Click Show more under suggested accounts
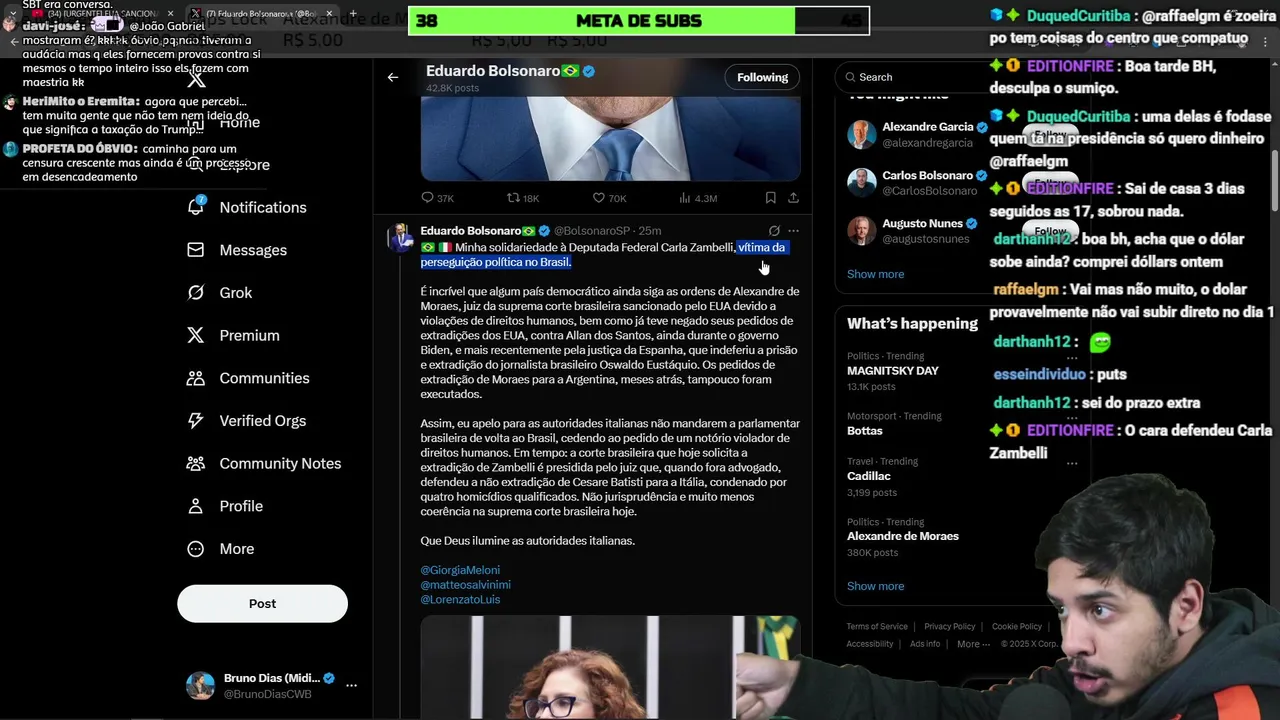Image resolution: width=1280 pixels, height=720 pixels. pyautogui.click(x=875, y=274)
